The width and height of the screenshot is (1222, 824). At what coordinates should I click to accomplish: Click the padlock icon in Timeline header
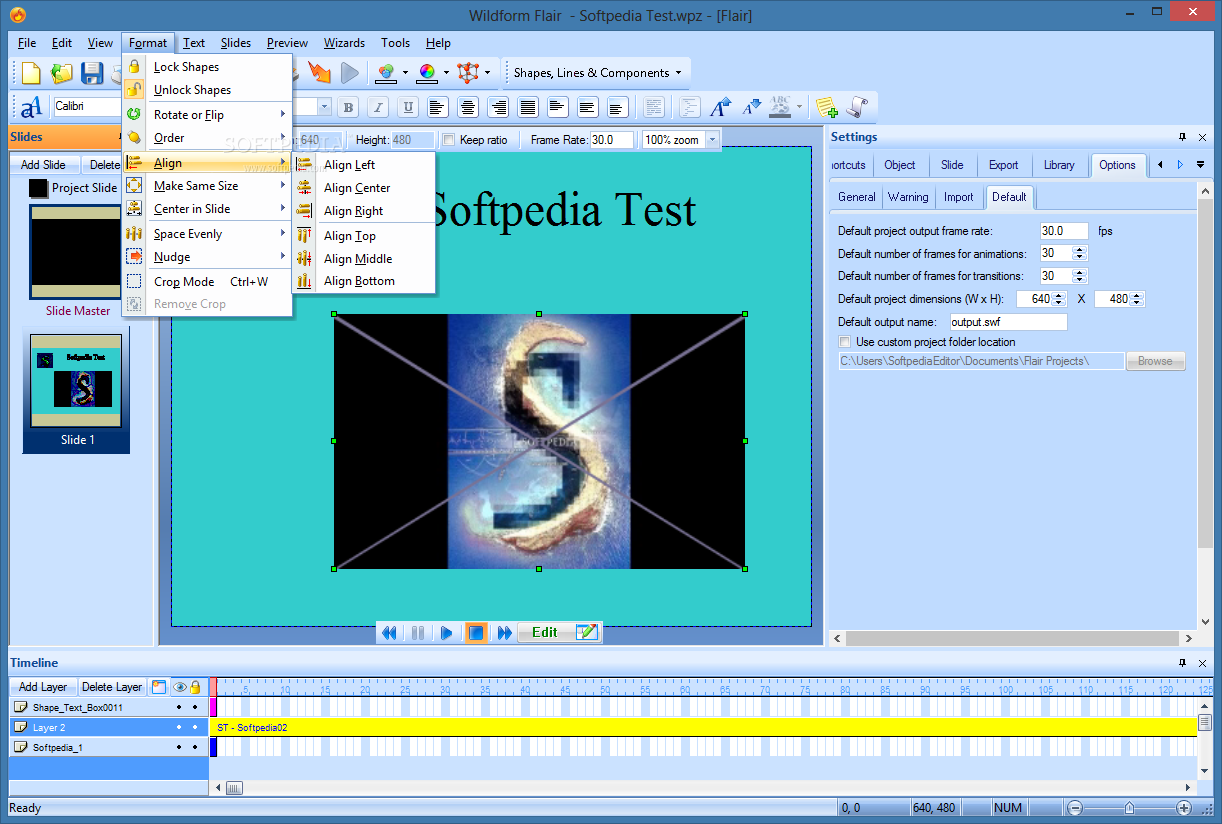tap(195, 687)
